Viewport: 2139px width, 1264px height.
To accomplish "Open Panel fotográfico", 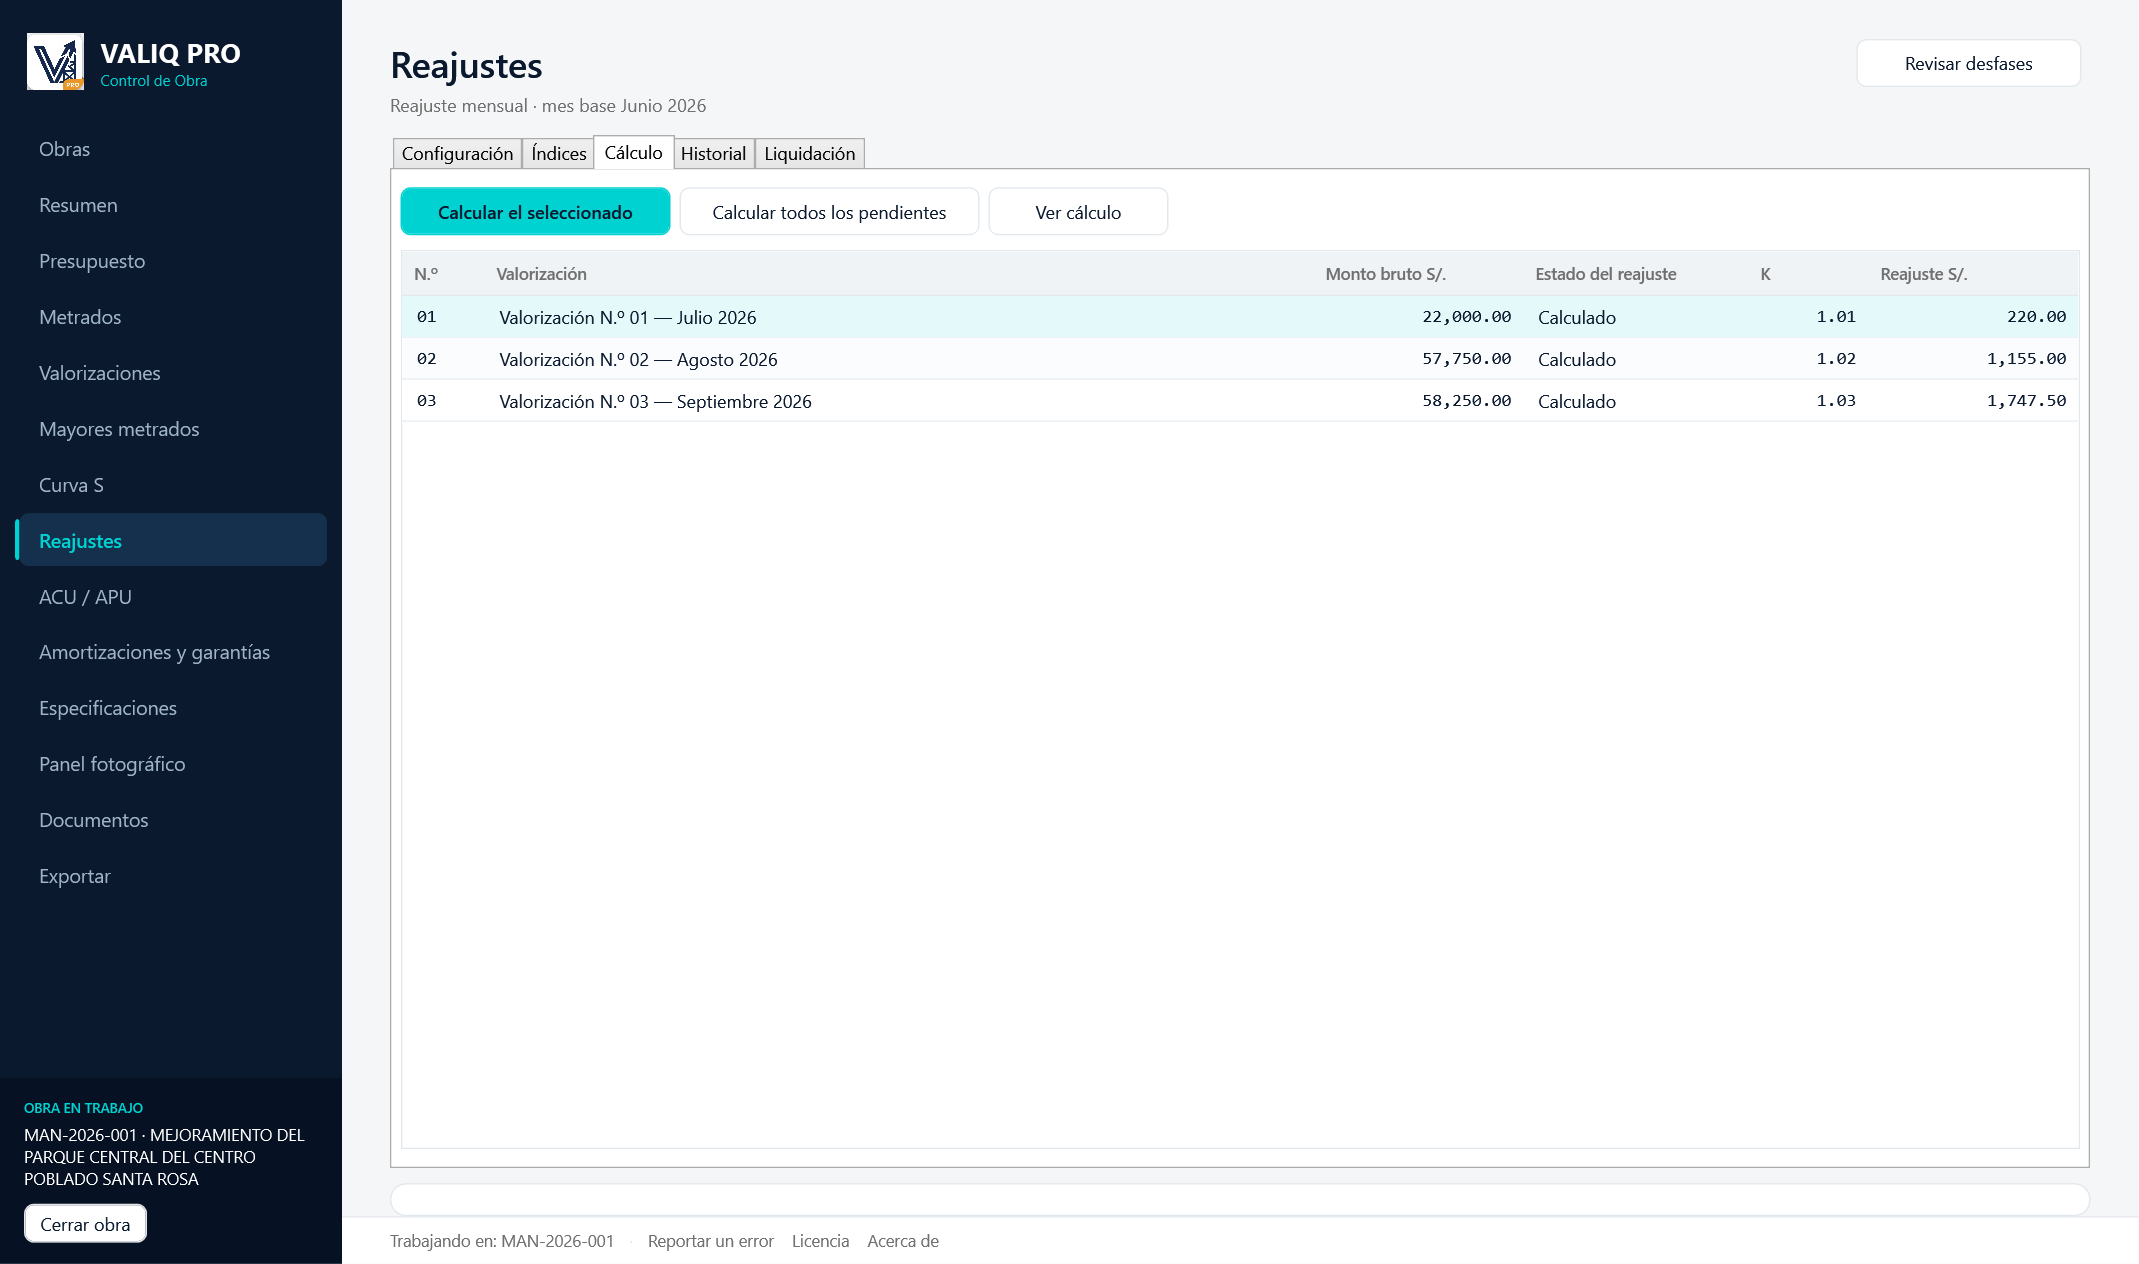I will (x=112, y=764).
